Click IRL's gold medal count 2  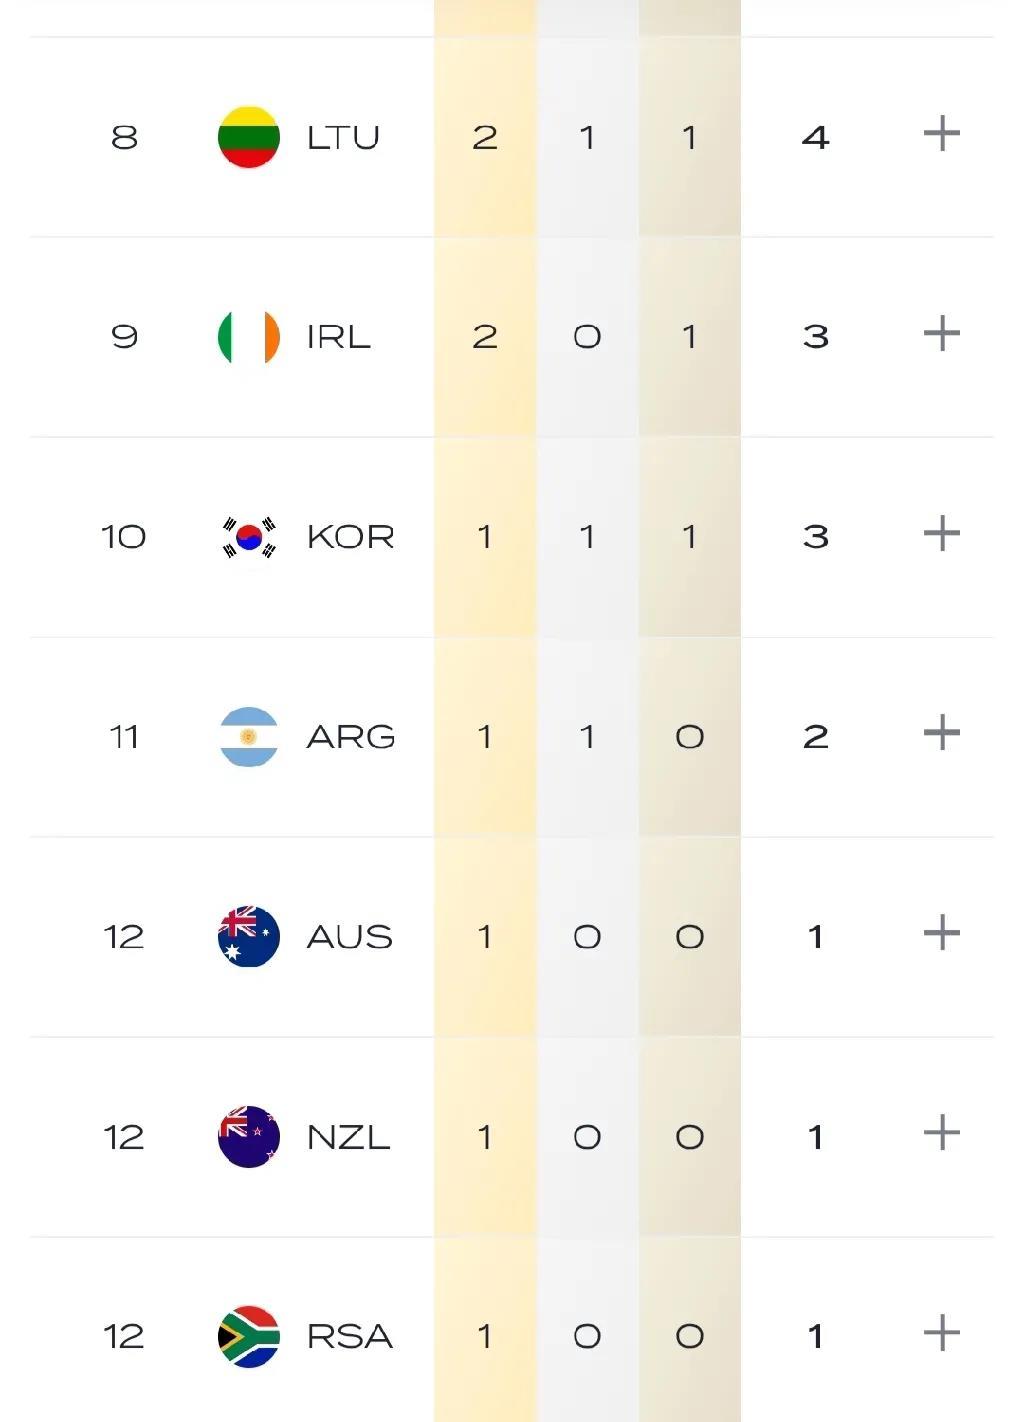click(x=485, y=337)
